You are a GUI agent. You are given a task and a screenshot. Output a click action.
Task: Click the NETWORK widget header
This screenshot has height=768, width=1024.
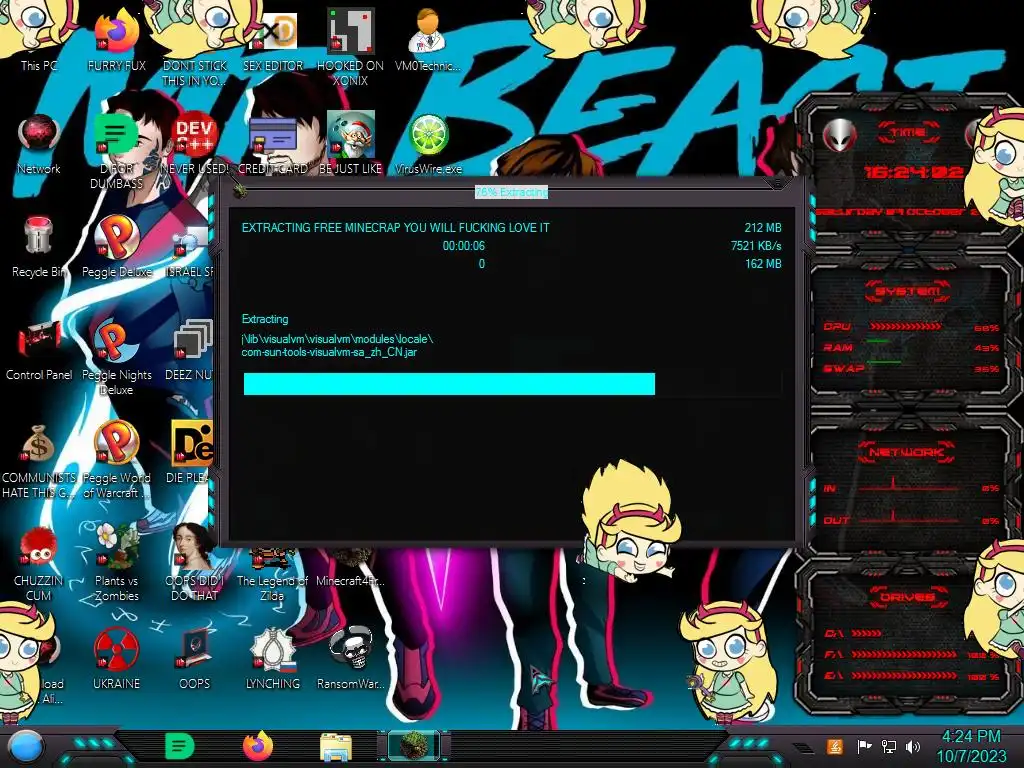coord(906,452)
